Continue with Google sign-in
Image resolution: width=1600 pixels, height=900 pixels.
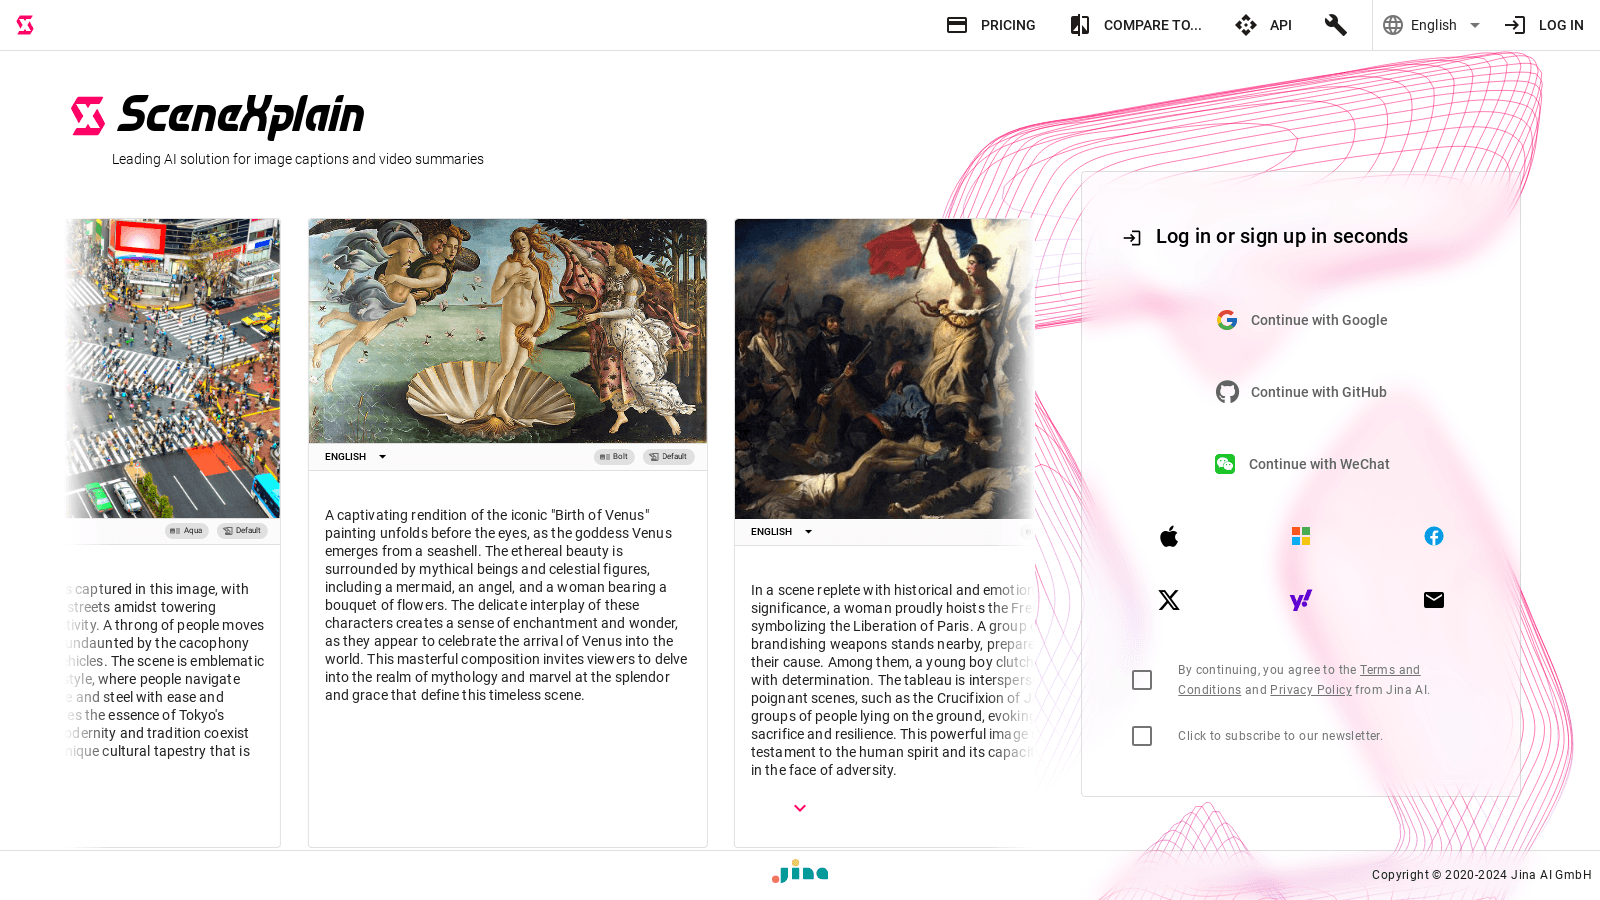[1301, 320]
